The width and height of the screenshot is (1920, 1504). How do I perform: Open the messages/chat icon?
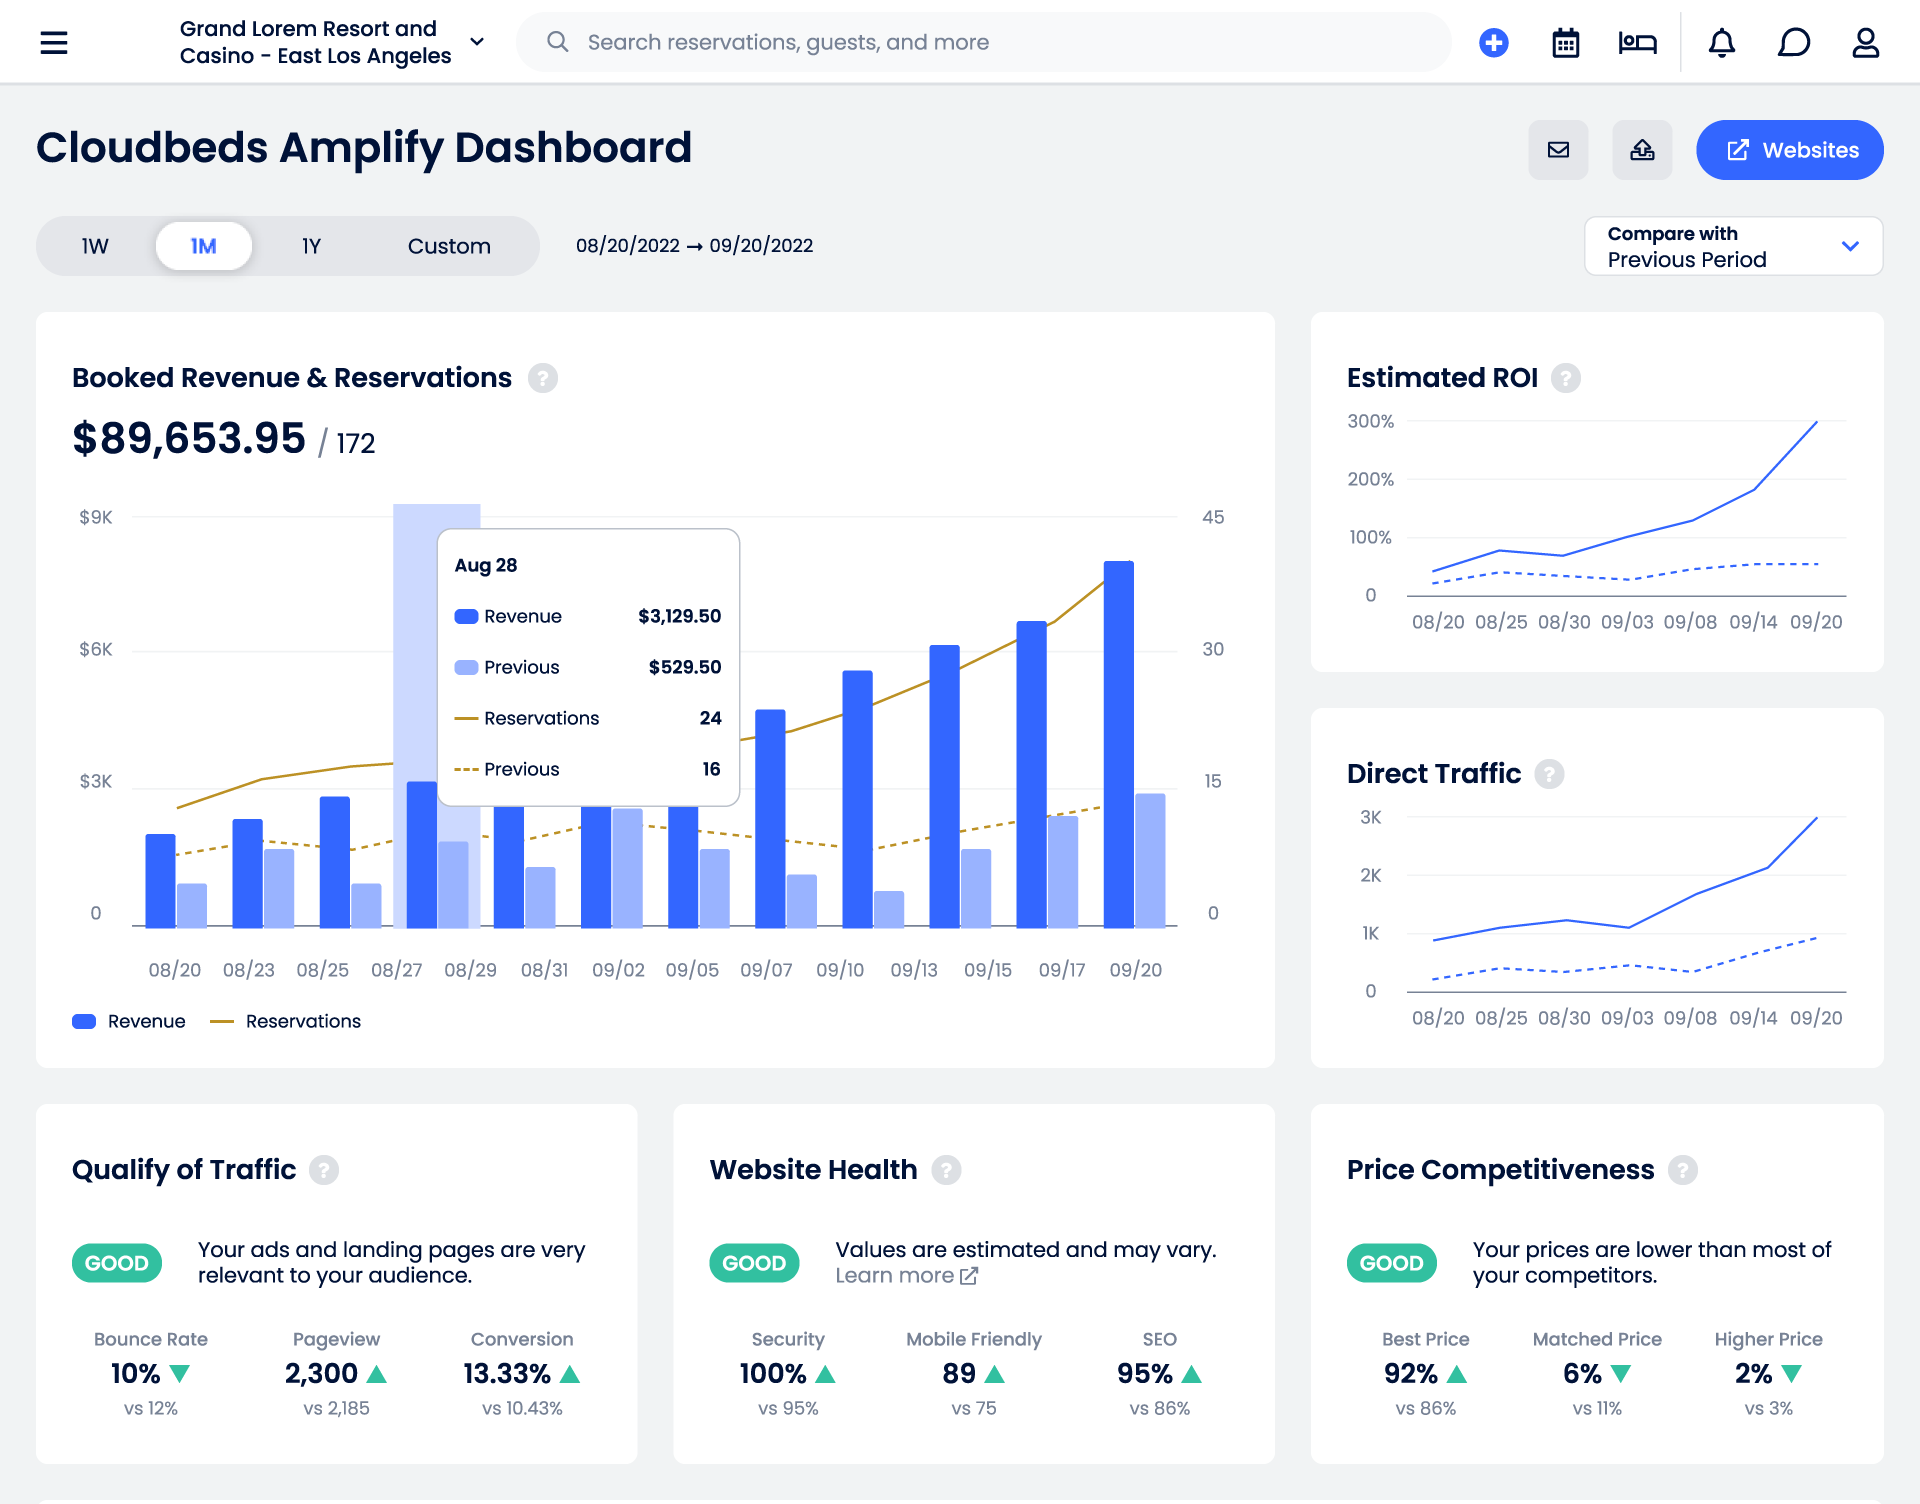point(1794,42)
